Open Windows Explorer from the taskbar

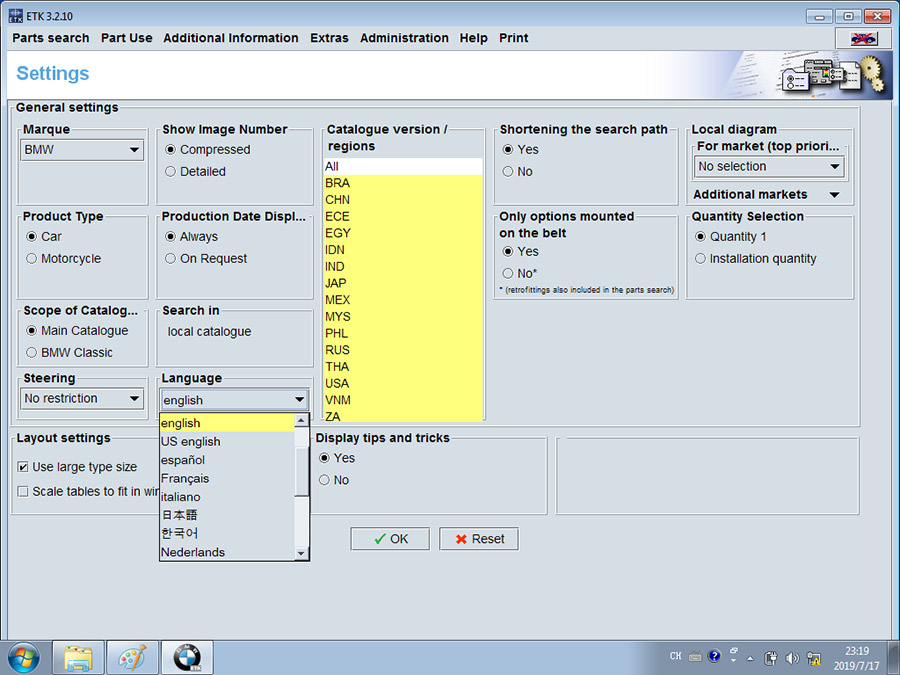tap(78, 658)
